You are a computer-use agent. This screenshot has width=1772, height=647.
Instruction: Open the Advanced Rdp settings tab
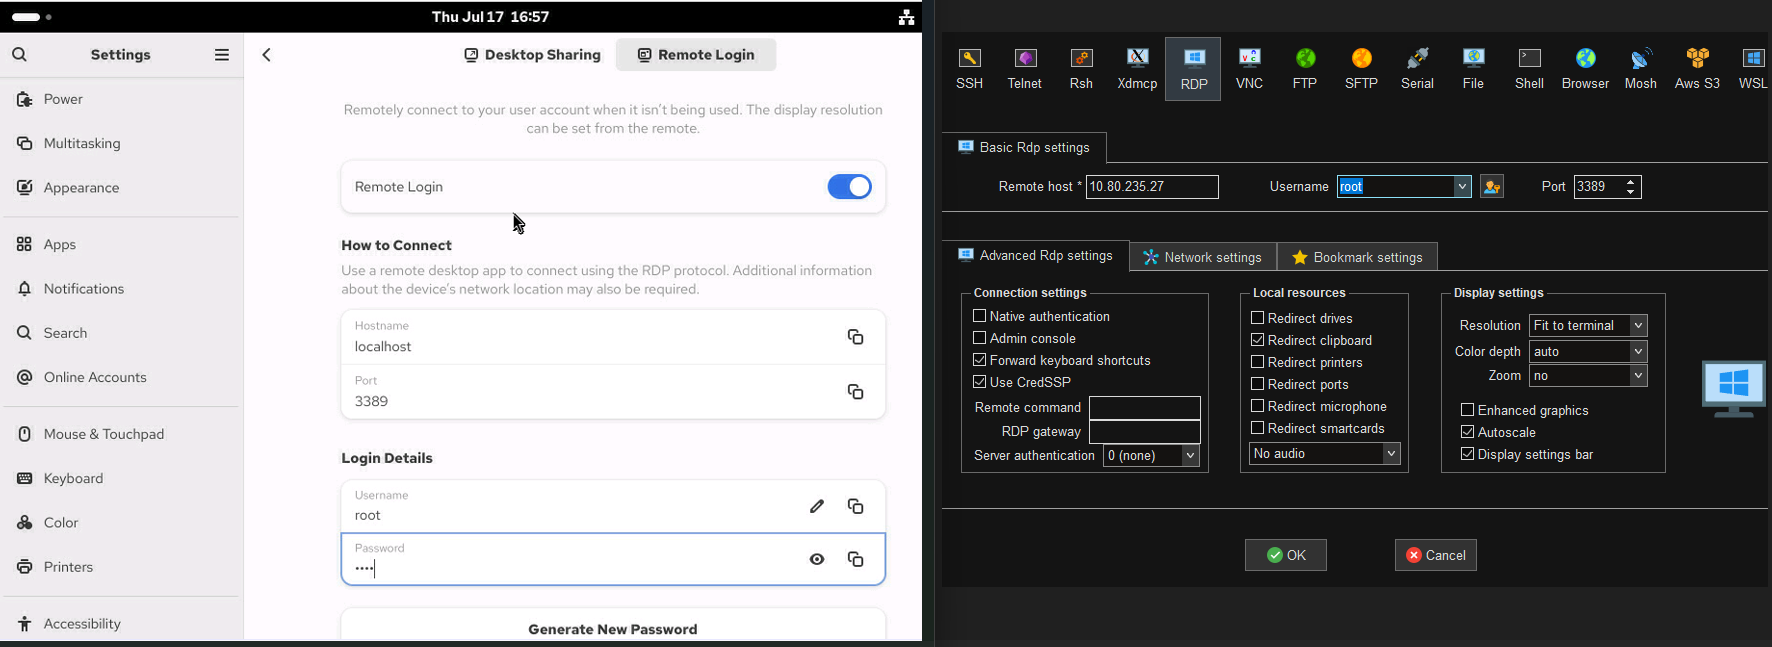(1035, 256)
